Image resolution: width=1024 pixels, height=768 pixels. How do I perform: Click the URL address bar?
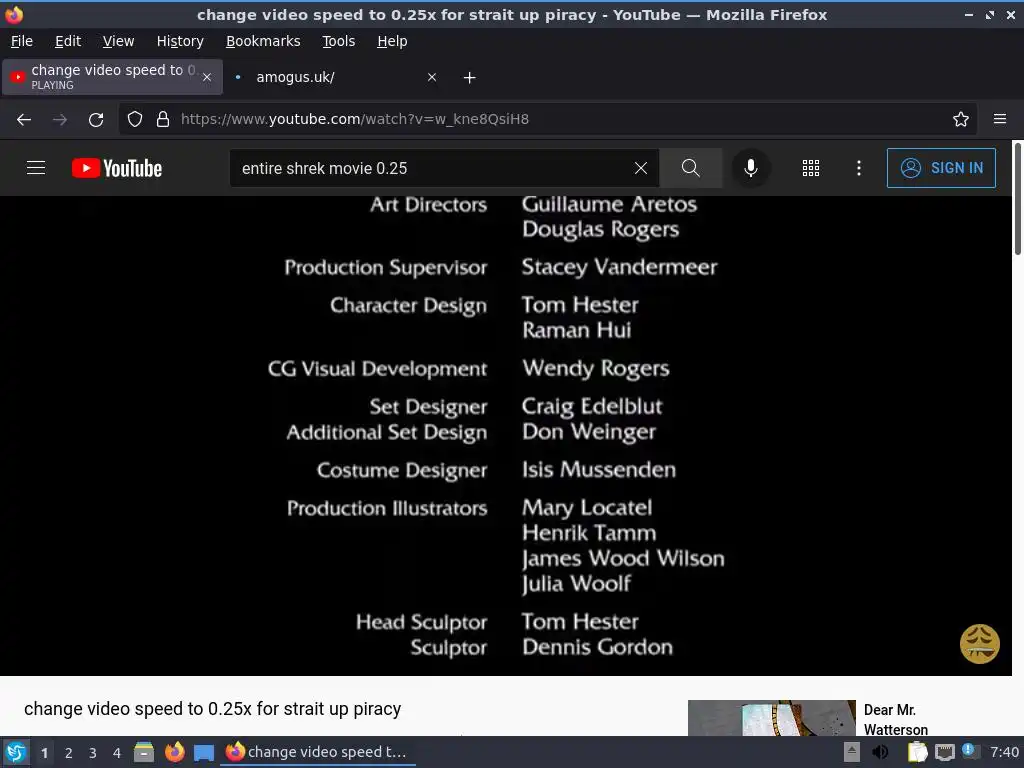[547, 119]
